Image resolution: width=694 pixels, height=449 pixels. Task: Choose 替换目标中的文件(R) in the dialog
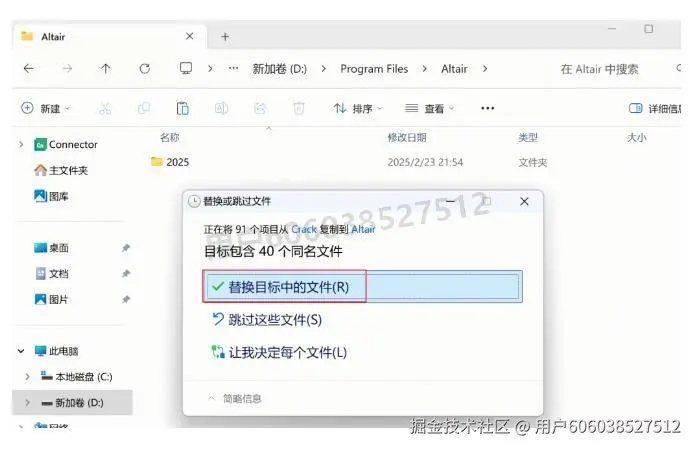point(362,287)
